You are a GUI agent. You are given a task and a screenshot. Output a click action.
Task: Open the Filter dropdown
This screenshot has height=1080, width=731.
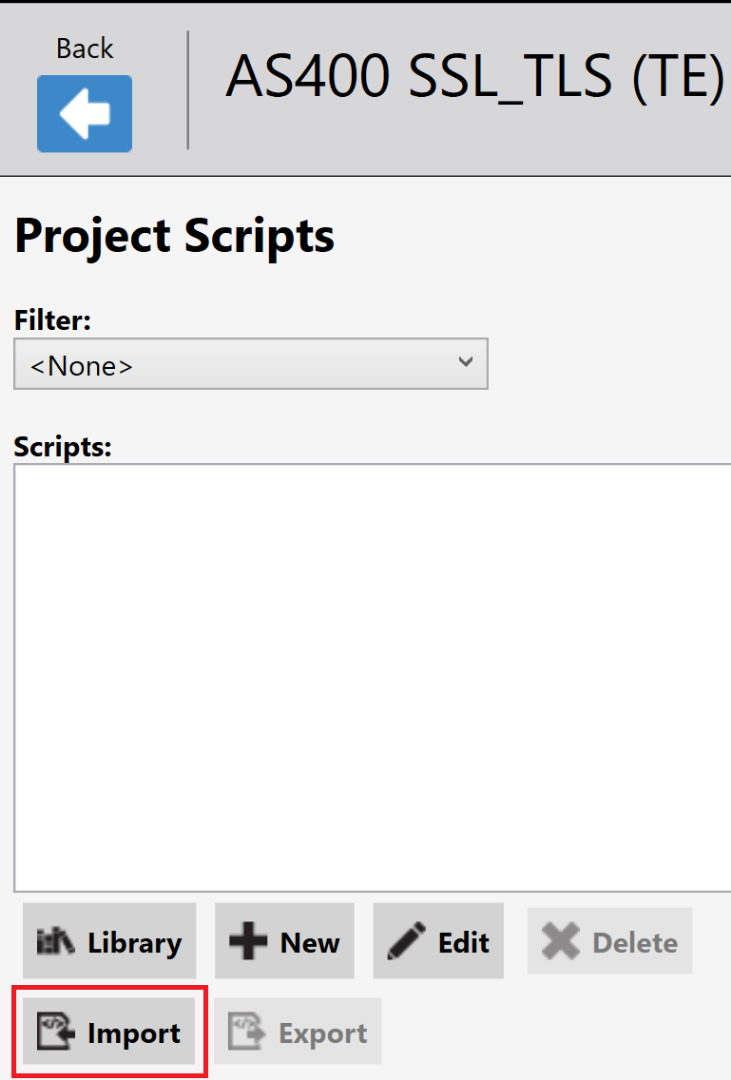pyautogui.click(x=250, y=364)
